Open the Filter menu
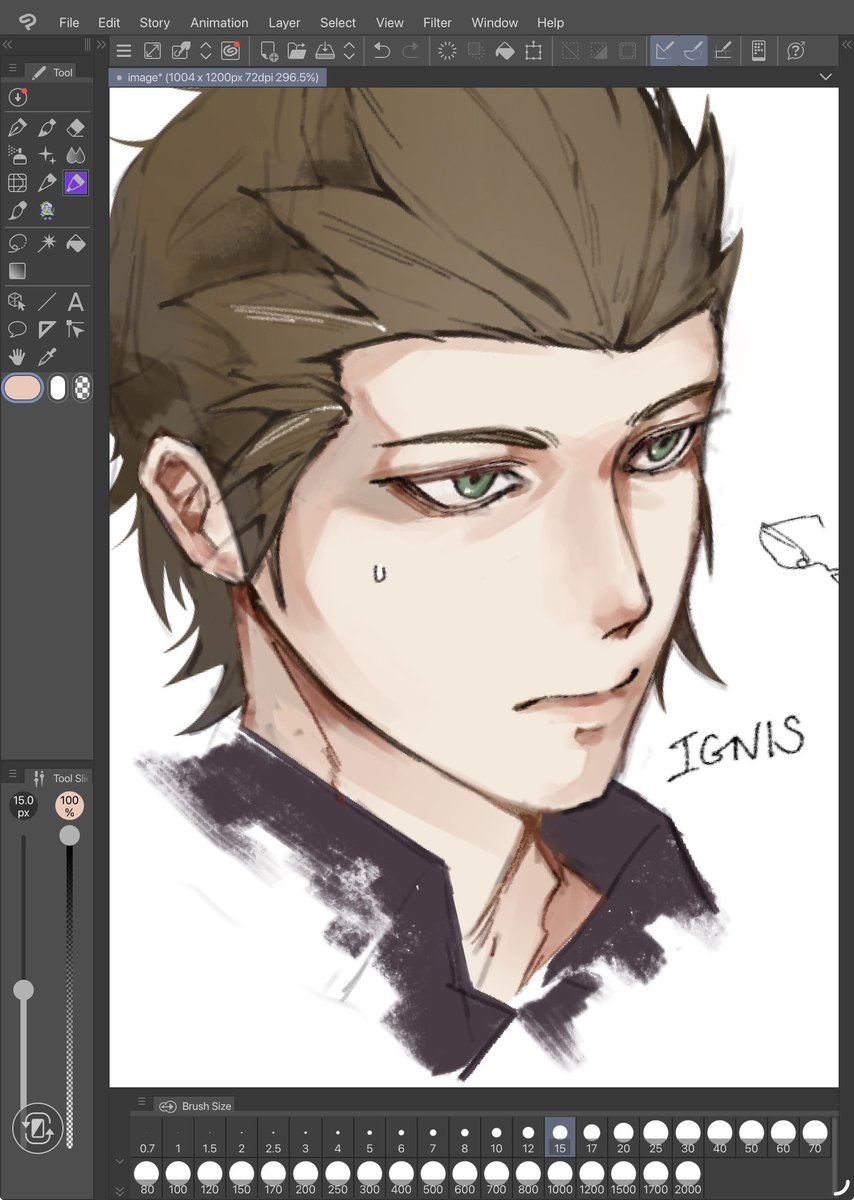854x1200 pixels. (x=437, y=22)
